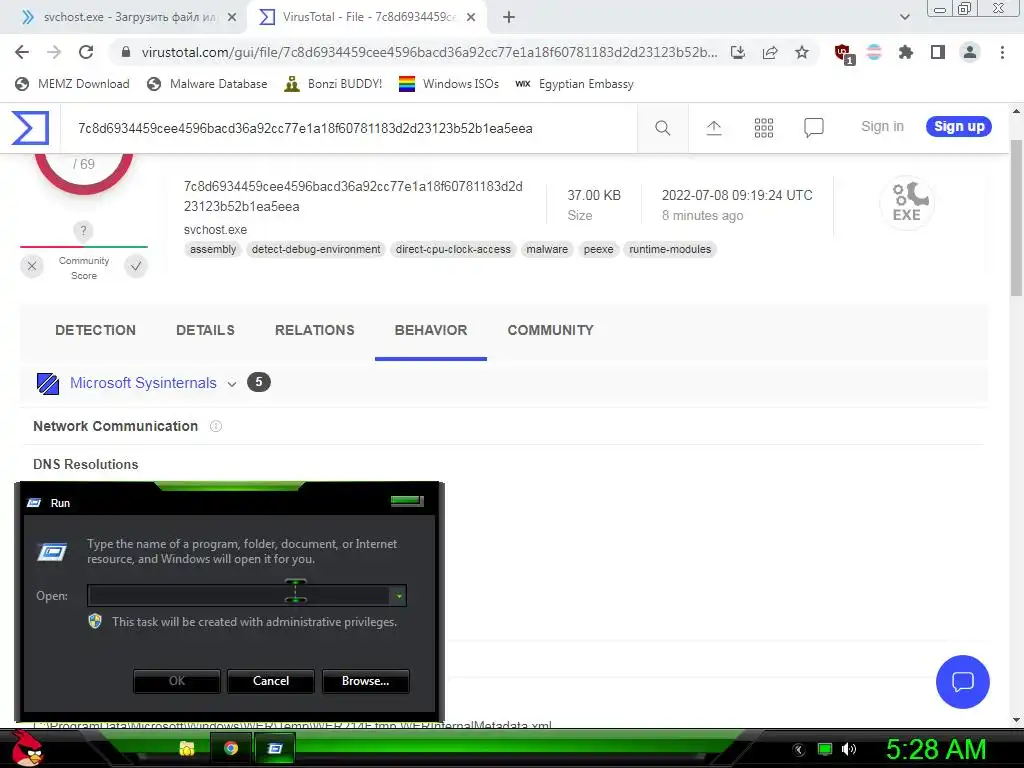Share this page icon in address bar

click(770, 52)
